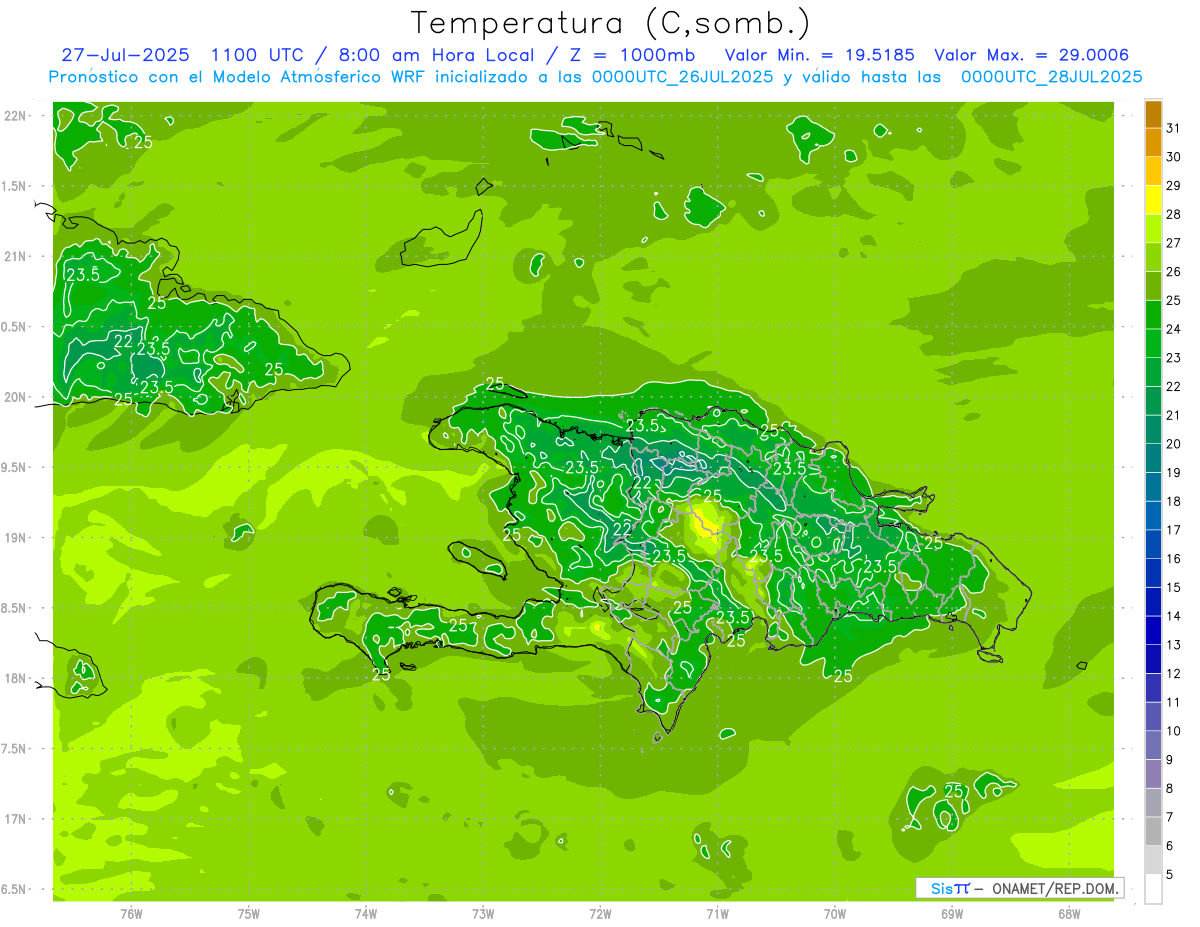Viewport: 1200px width, 927px height.
Task: Click the title "Temperatura (C,somb.)"
Action: (x=611, y=23)
